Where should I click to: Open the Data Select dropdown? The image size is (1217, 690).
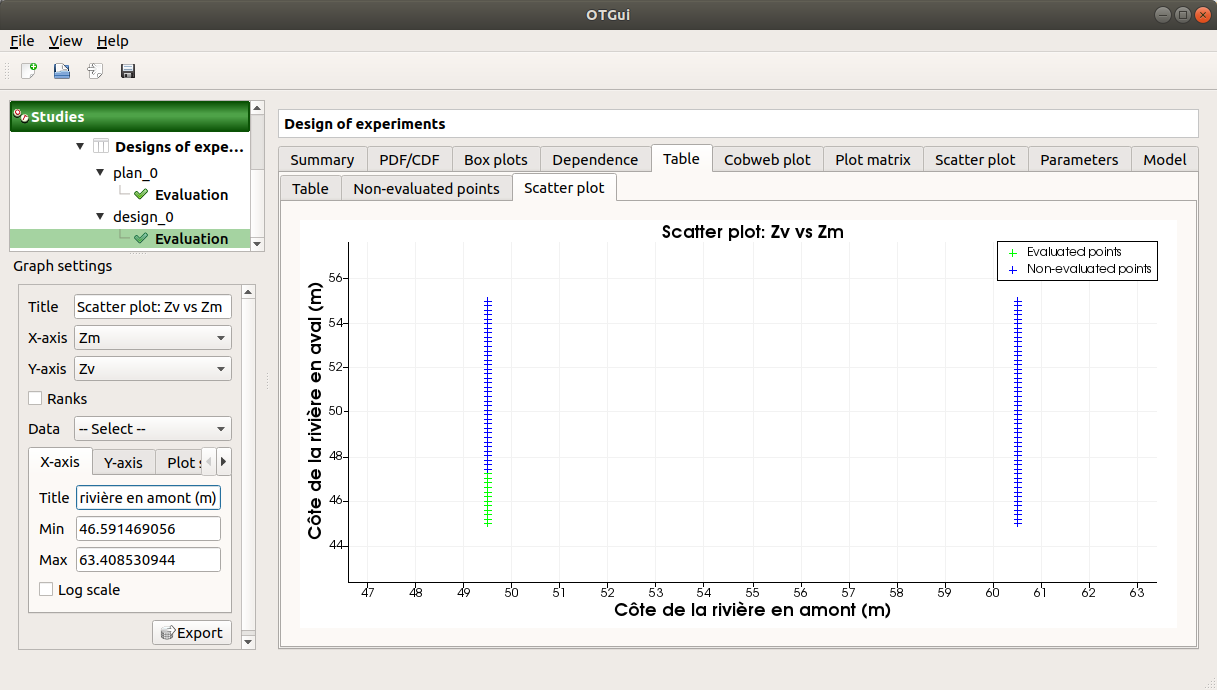coord(153,429)
